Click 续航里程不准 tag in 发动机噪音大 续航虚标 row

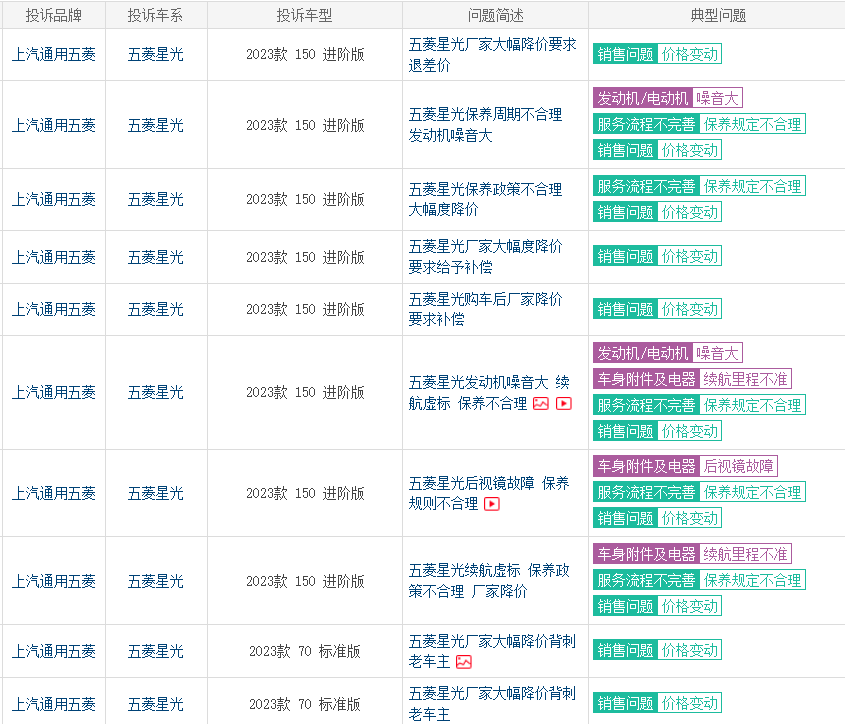pyautogui.click(x=746, y=380)
